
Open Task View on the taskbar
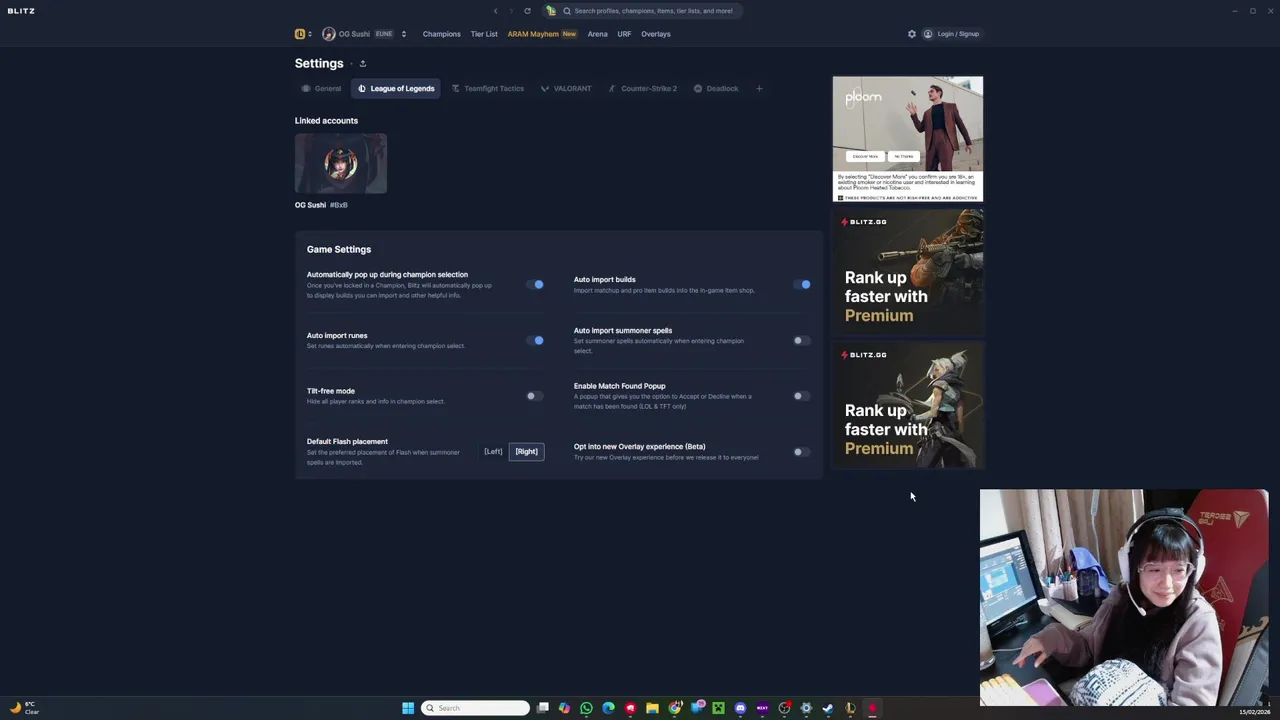543,708
